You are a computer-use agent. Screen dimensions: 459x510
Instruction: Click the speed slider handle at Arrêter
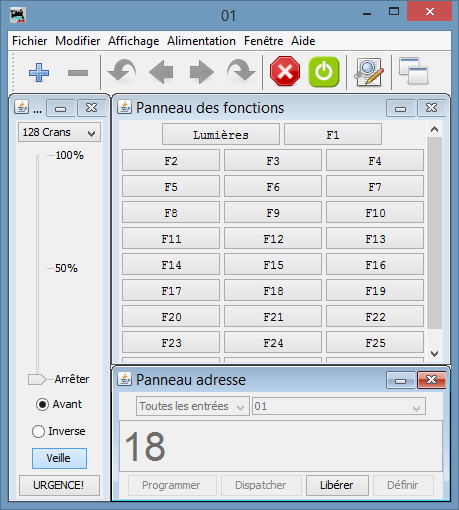[37, 379]
